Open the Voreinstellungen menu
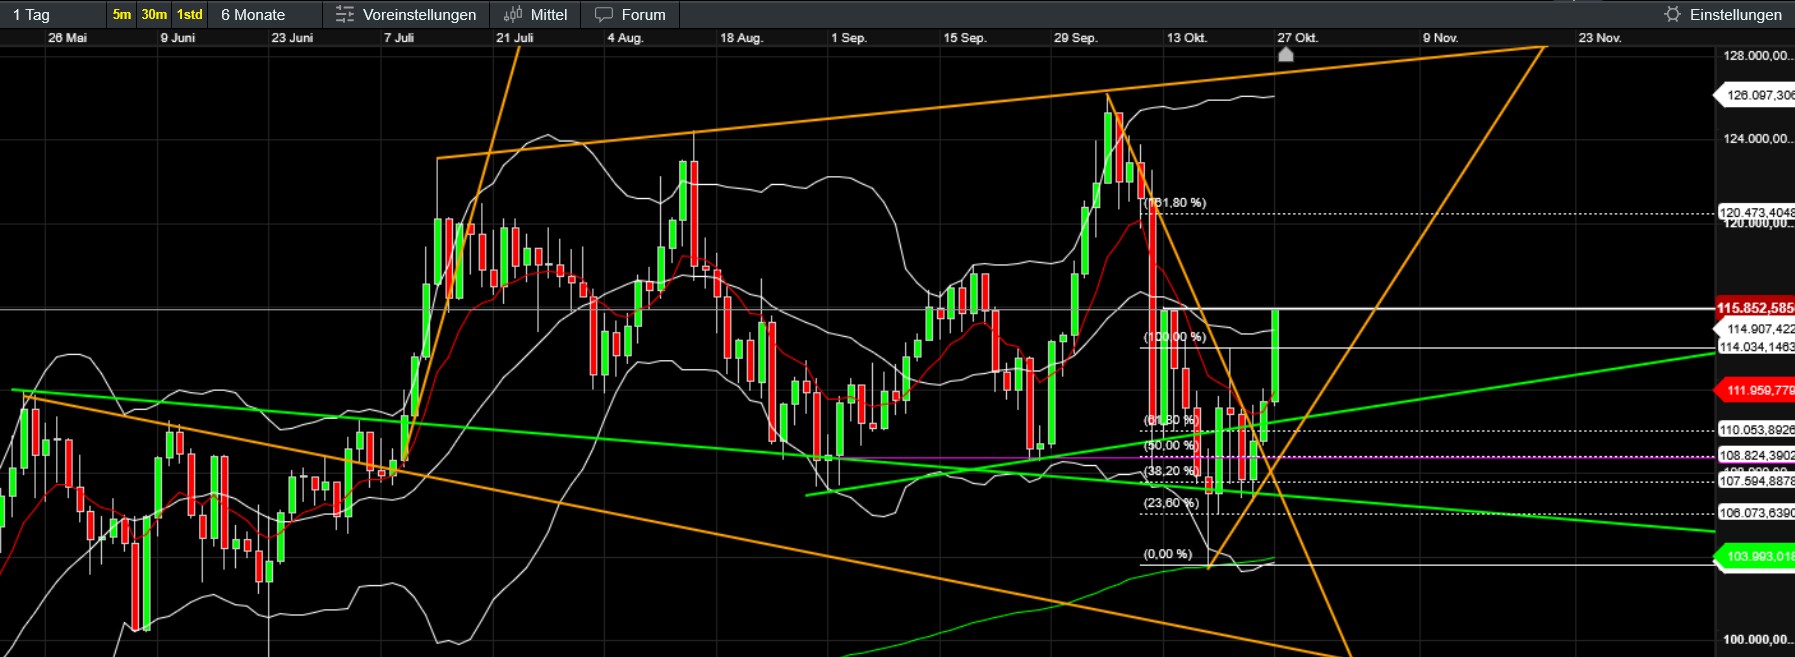This screenshot has width=1795, height=657. (419, 15)
